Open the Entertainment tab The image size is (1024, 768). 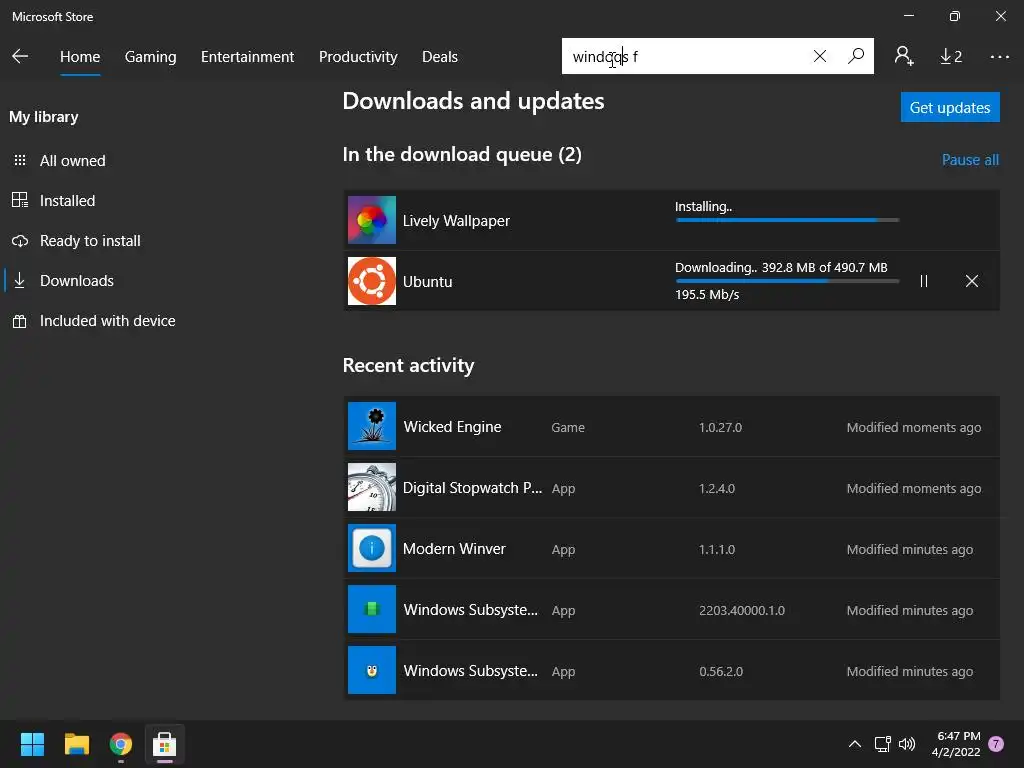click(x=248, y=57)
